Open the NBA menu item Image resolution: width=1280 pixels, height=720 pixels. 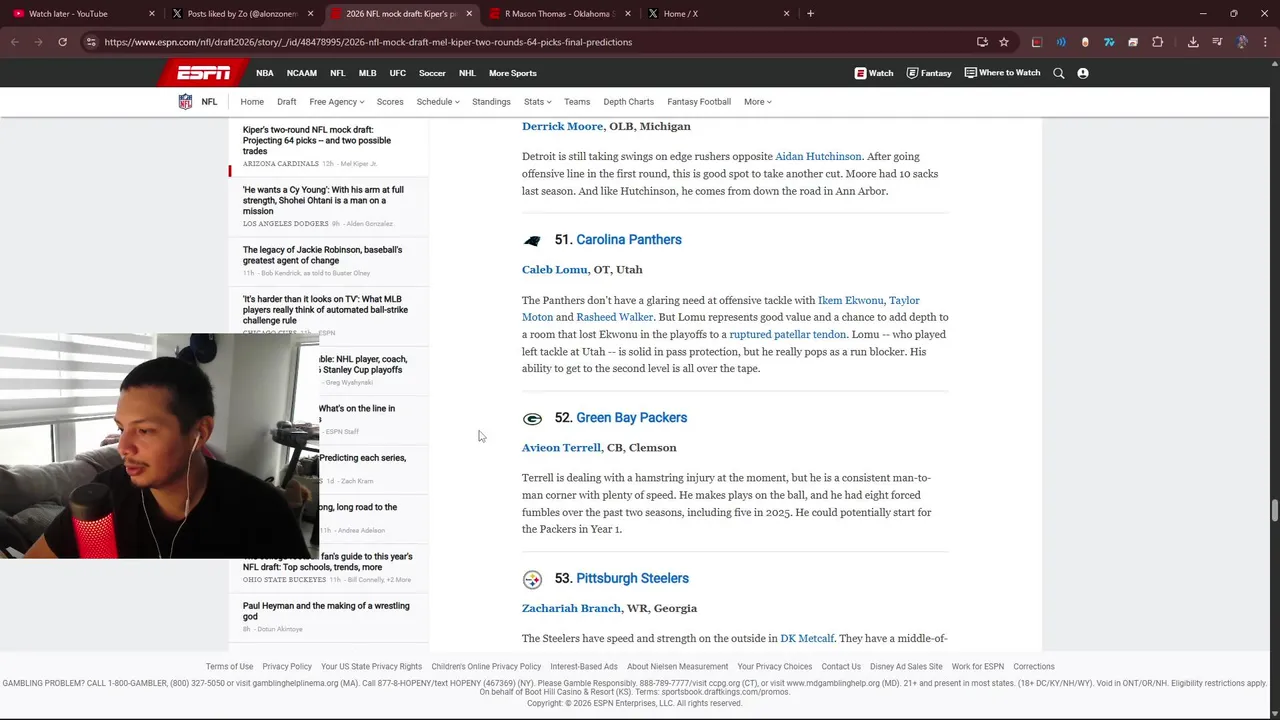point(264,73)
